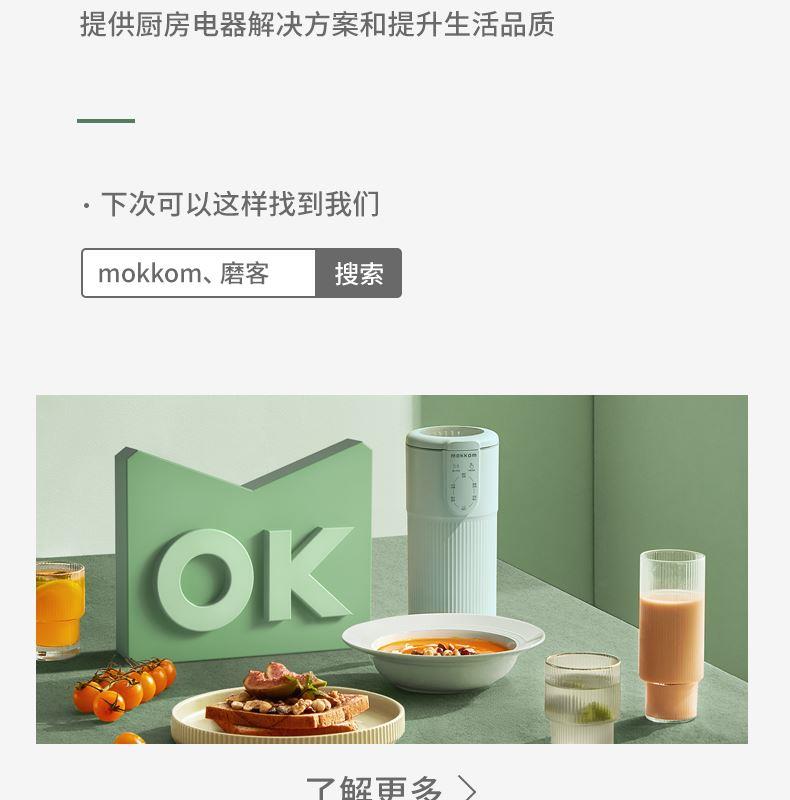The height and width of the screenshot is (800, 790).
Task: Click the chevron arrow next to 了解更多
Action: [466, 789]
